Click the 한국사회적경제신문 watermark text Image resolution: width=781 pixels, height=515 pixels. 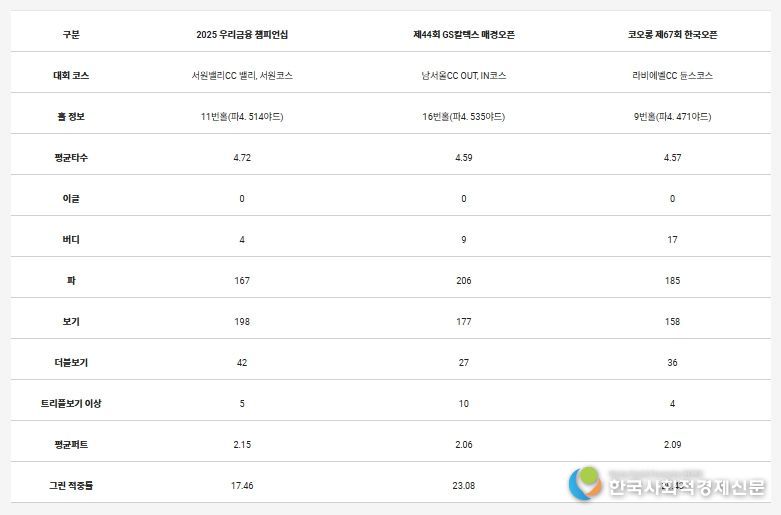[x=685, y=487]
